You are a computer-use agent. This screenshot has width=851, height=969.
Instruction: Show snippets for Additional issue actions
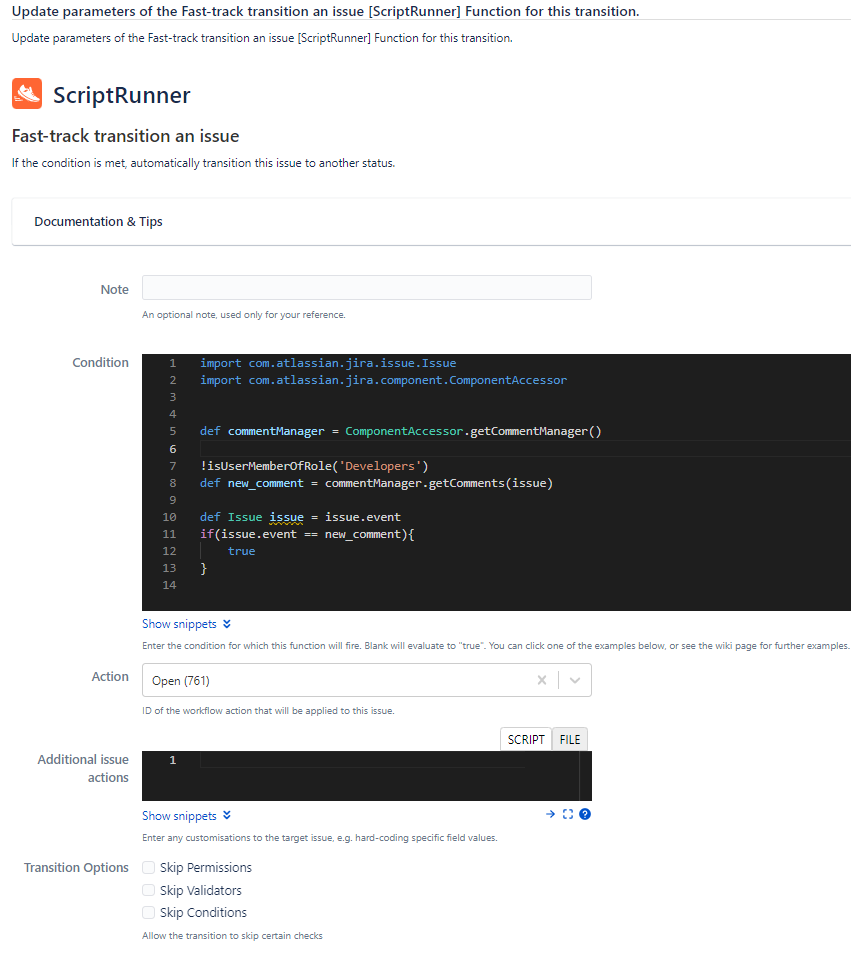[179, 816]
